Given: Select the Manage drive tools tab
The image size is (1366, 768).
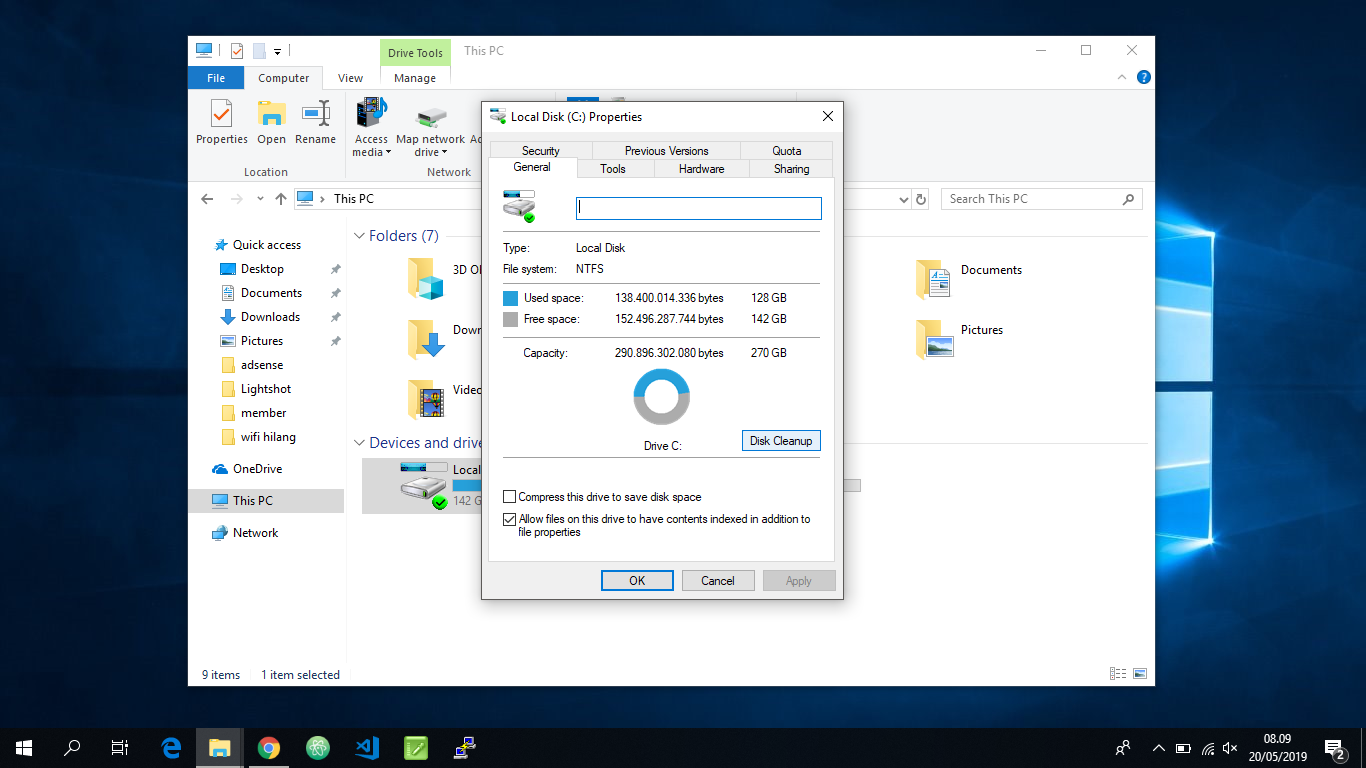Looking at the screenshot, I should point(415,78).
